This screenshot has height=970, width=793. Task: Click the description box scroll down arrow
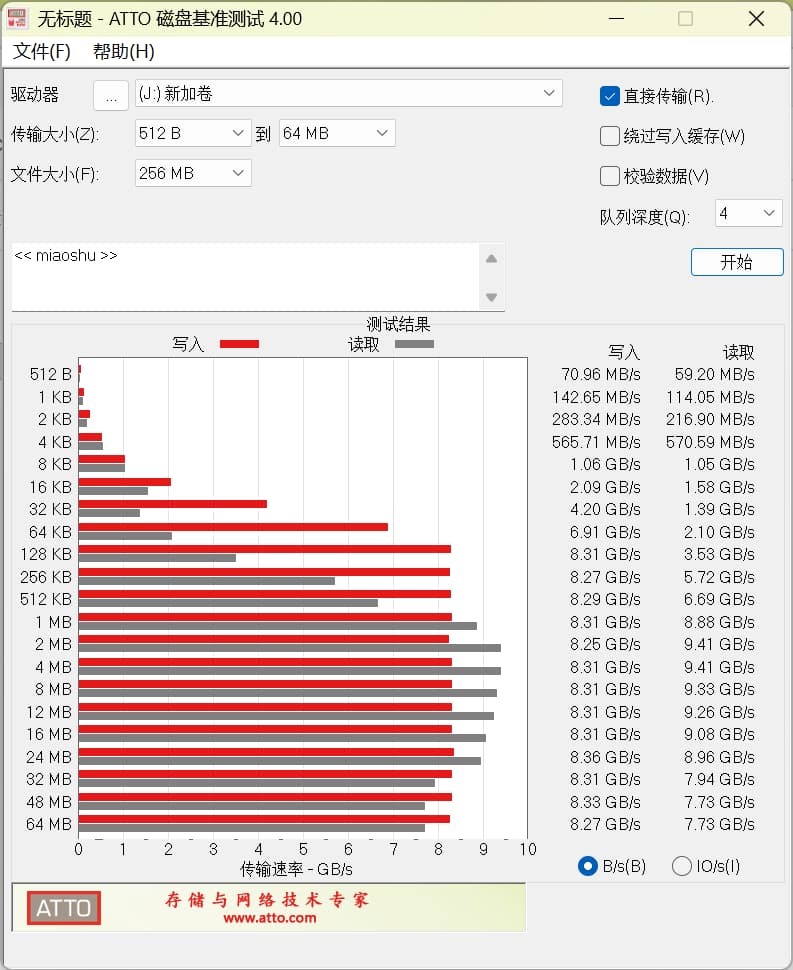pos(491,297)
